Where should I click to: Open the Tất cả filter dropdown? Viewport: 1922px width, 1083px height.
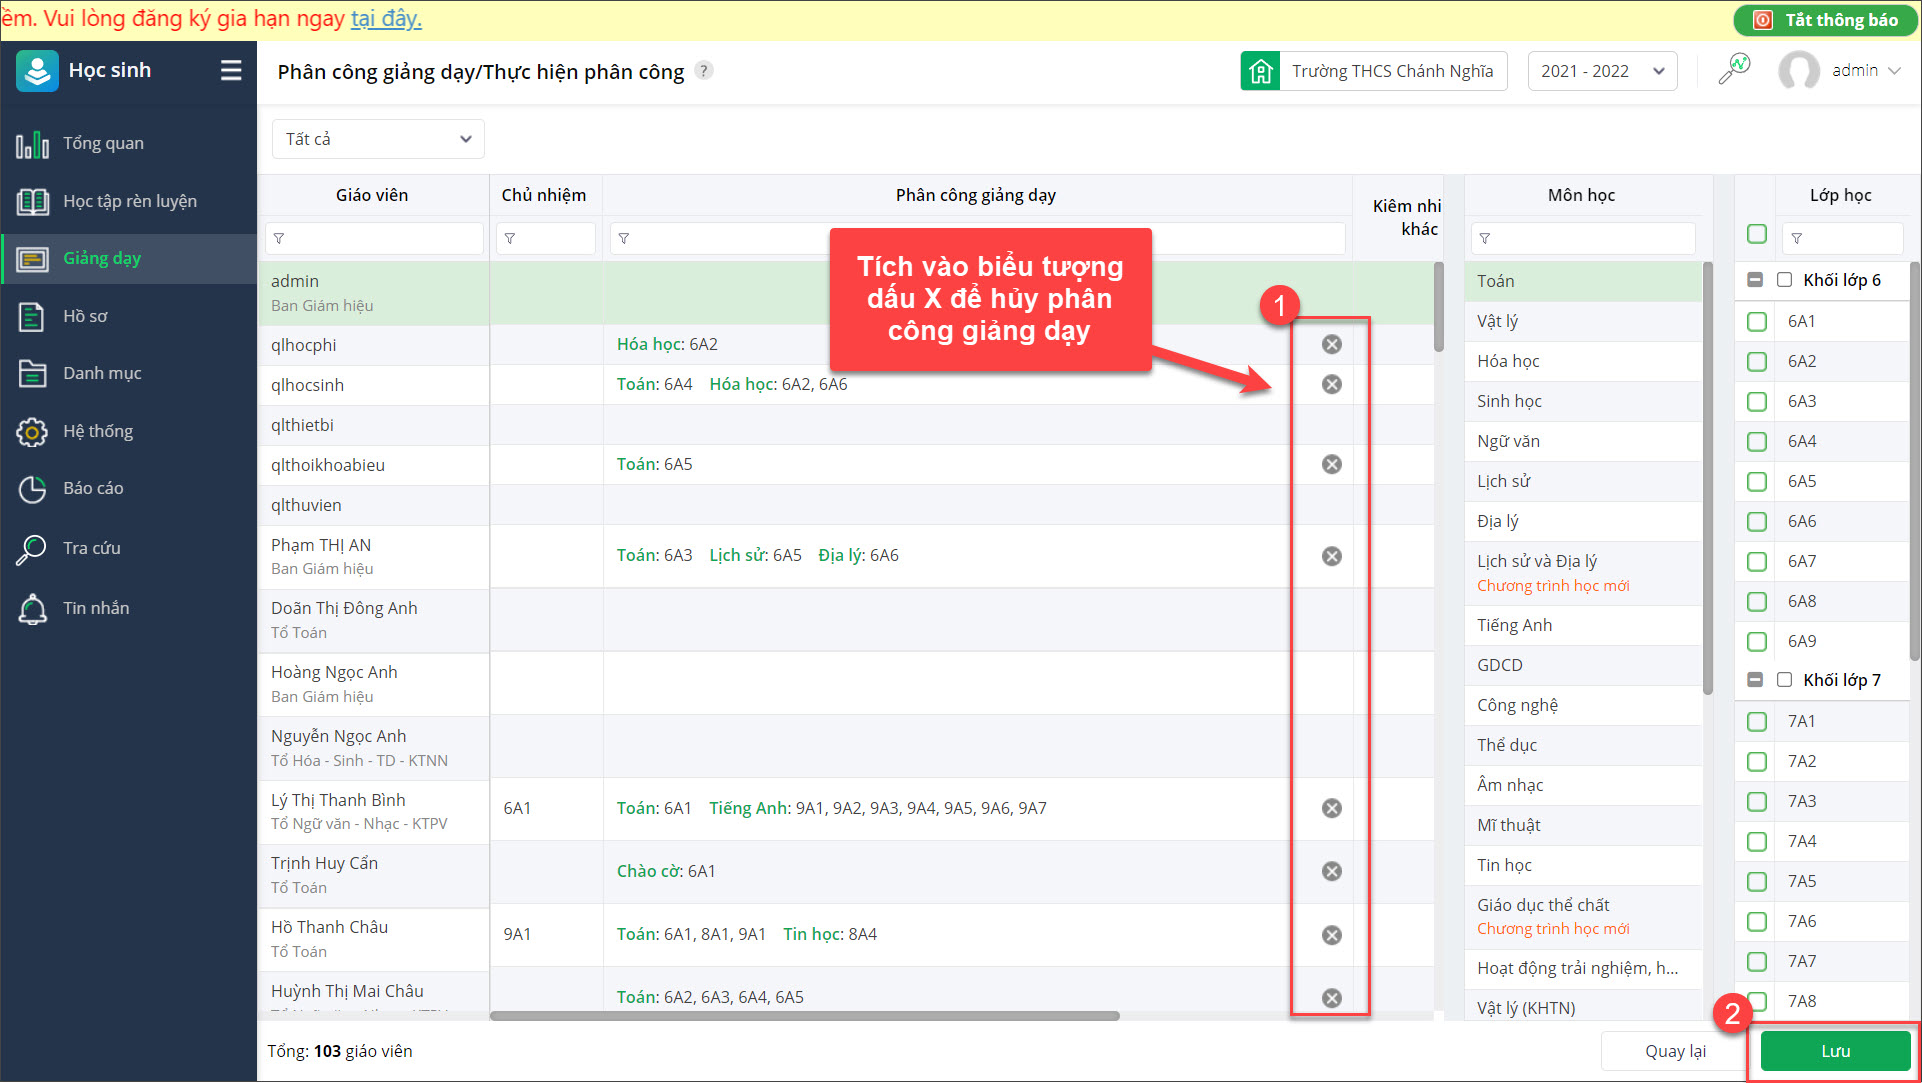pos(378,139)
